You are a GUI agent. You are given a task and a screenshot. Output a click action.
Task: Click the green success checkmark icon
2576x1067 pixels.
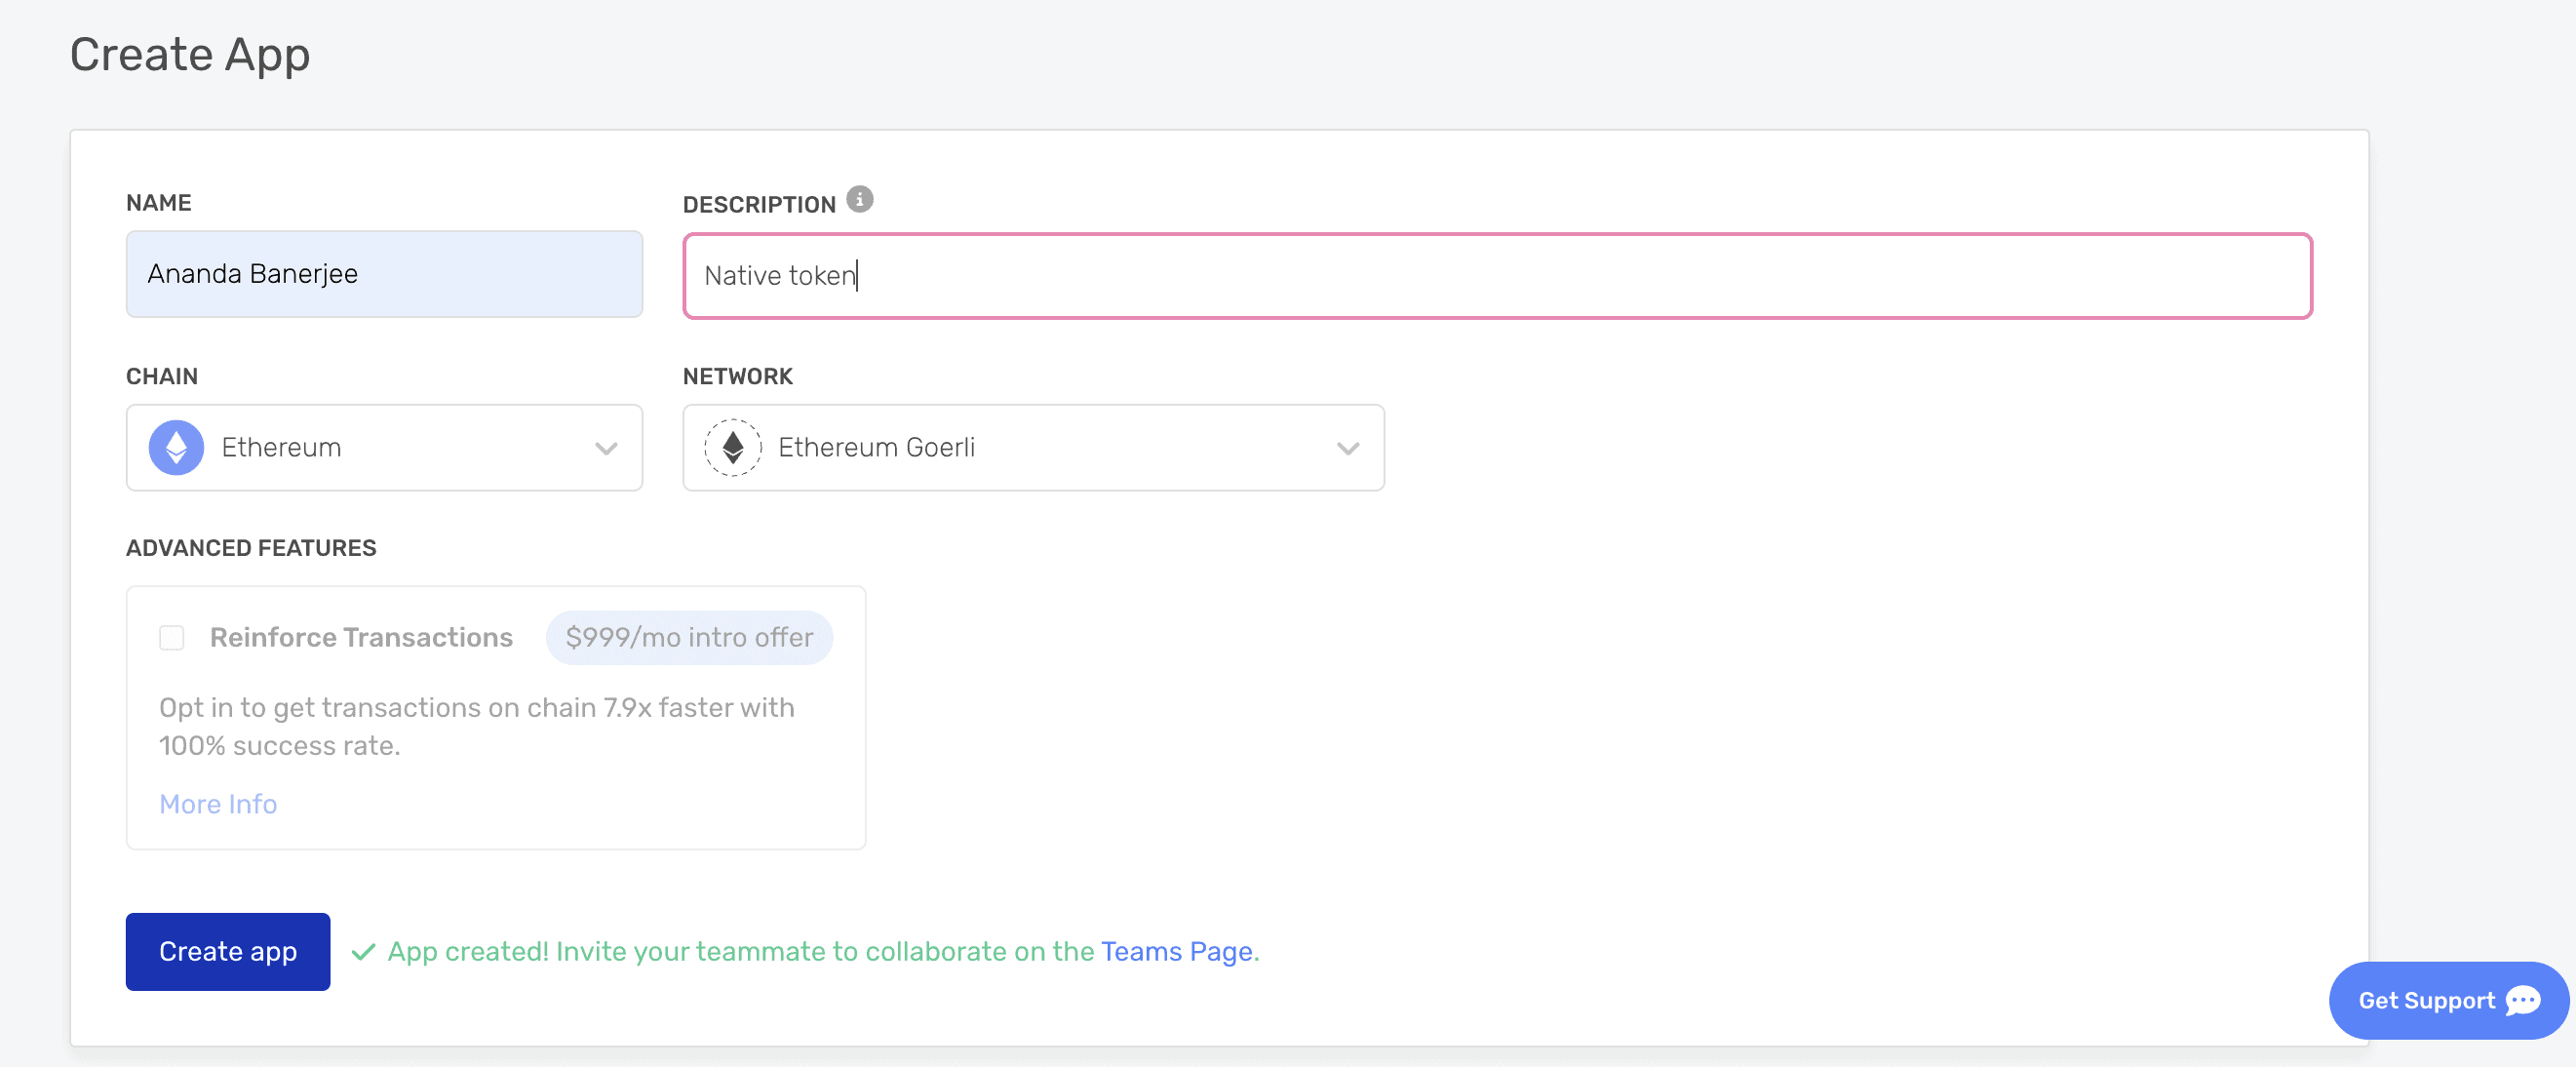pos(364,951)
